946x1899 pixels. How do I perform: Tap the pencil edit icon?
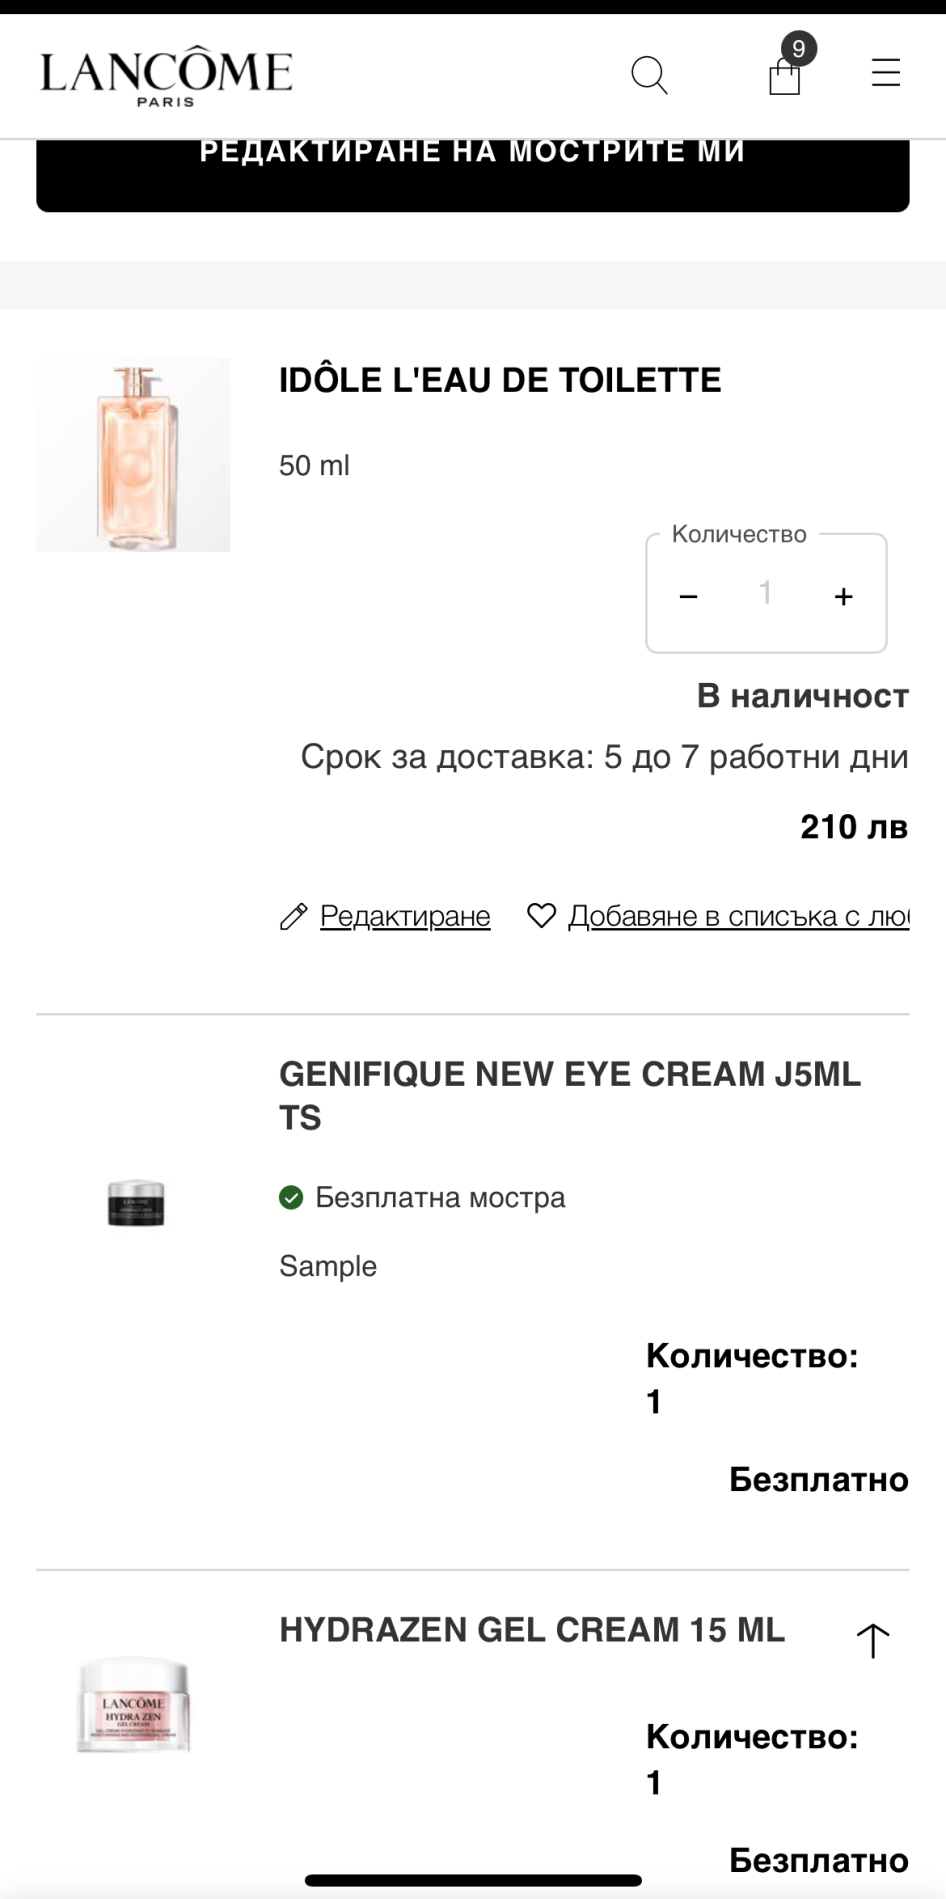click(293, 916)
